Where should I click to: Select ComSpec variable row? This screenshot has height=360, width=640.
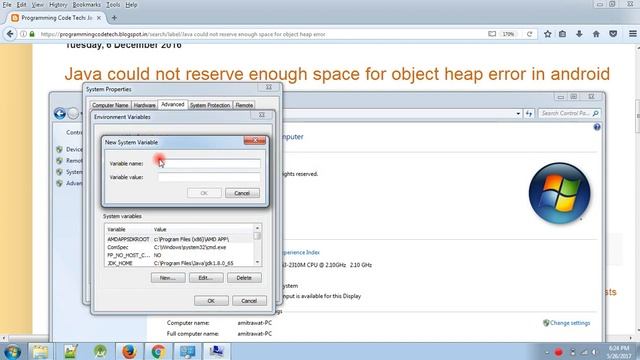pyautogui.click(x=179, y=247)
